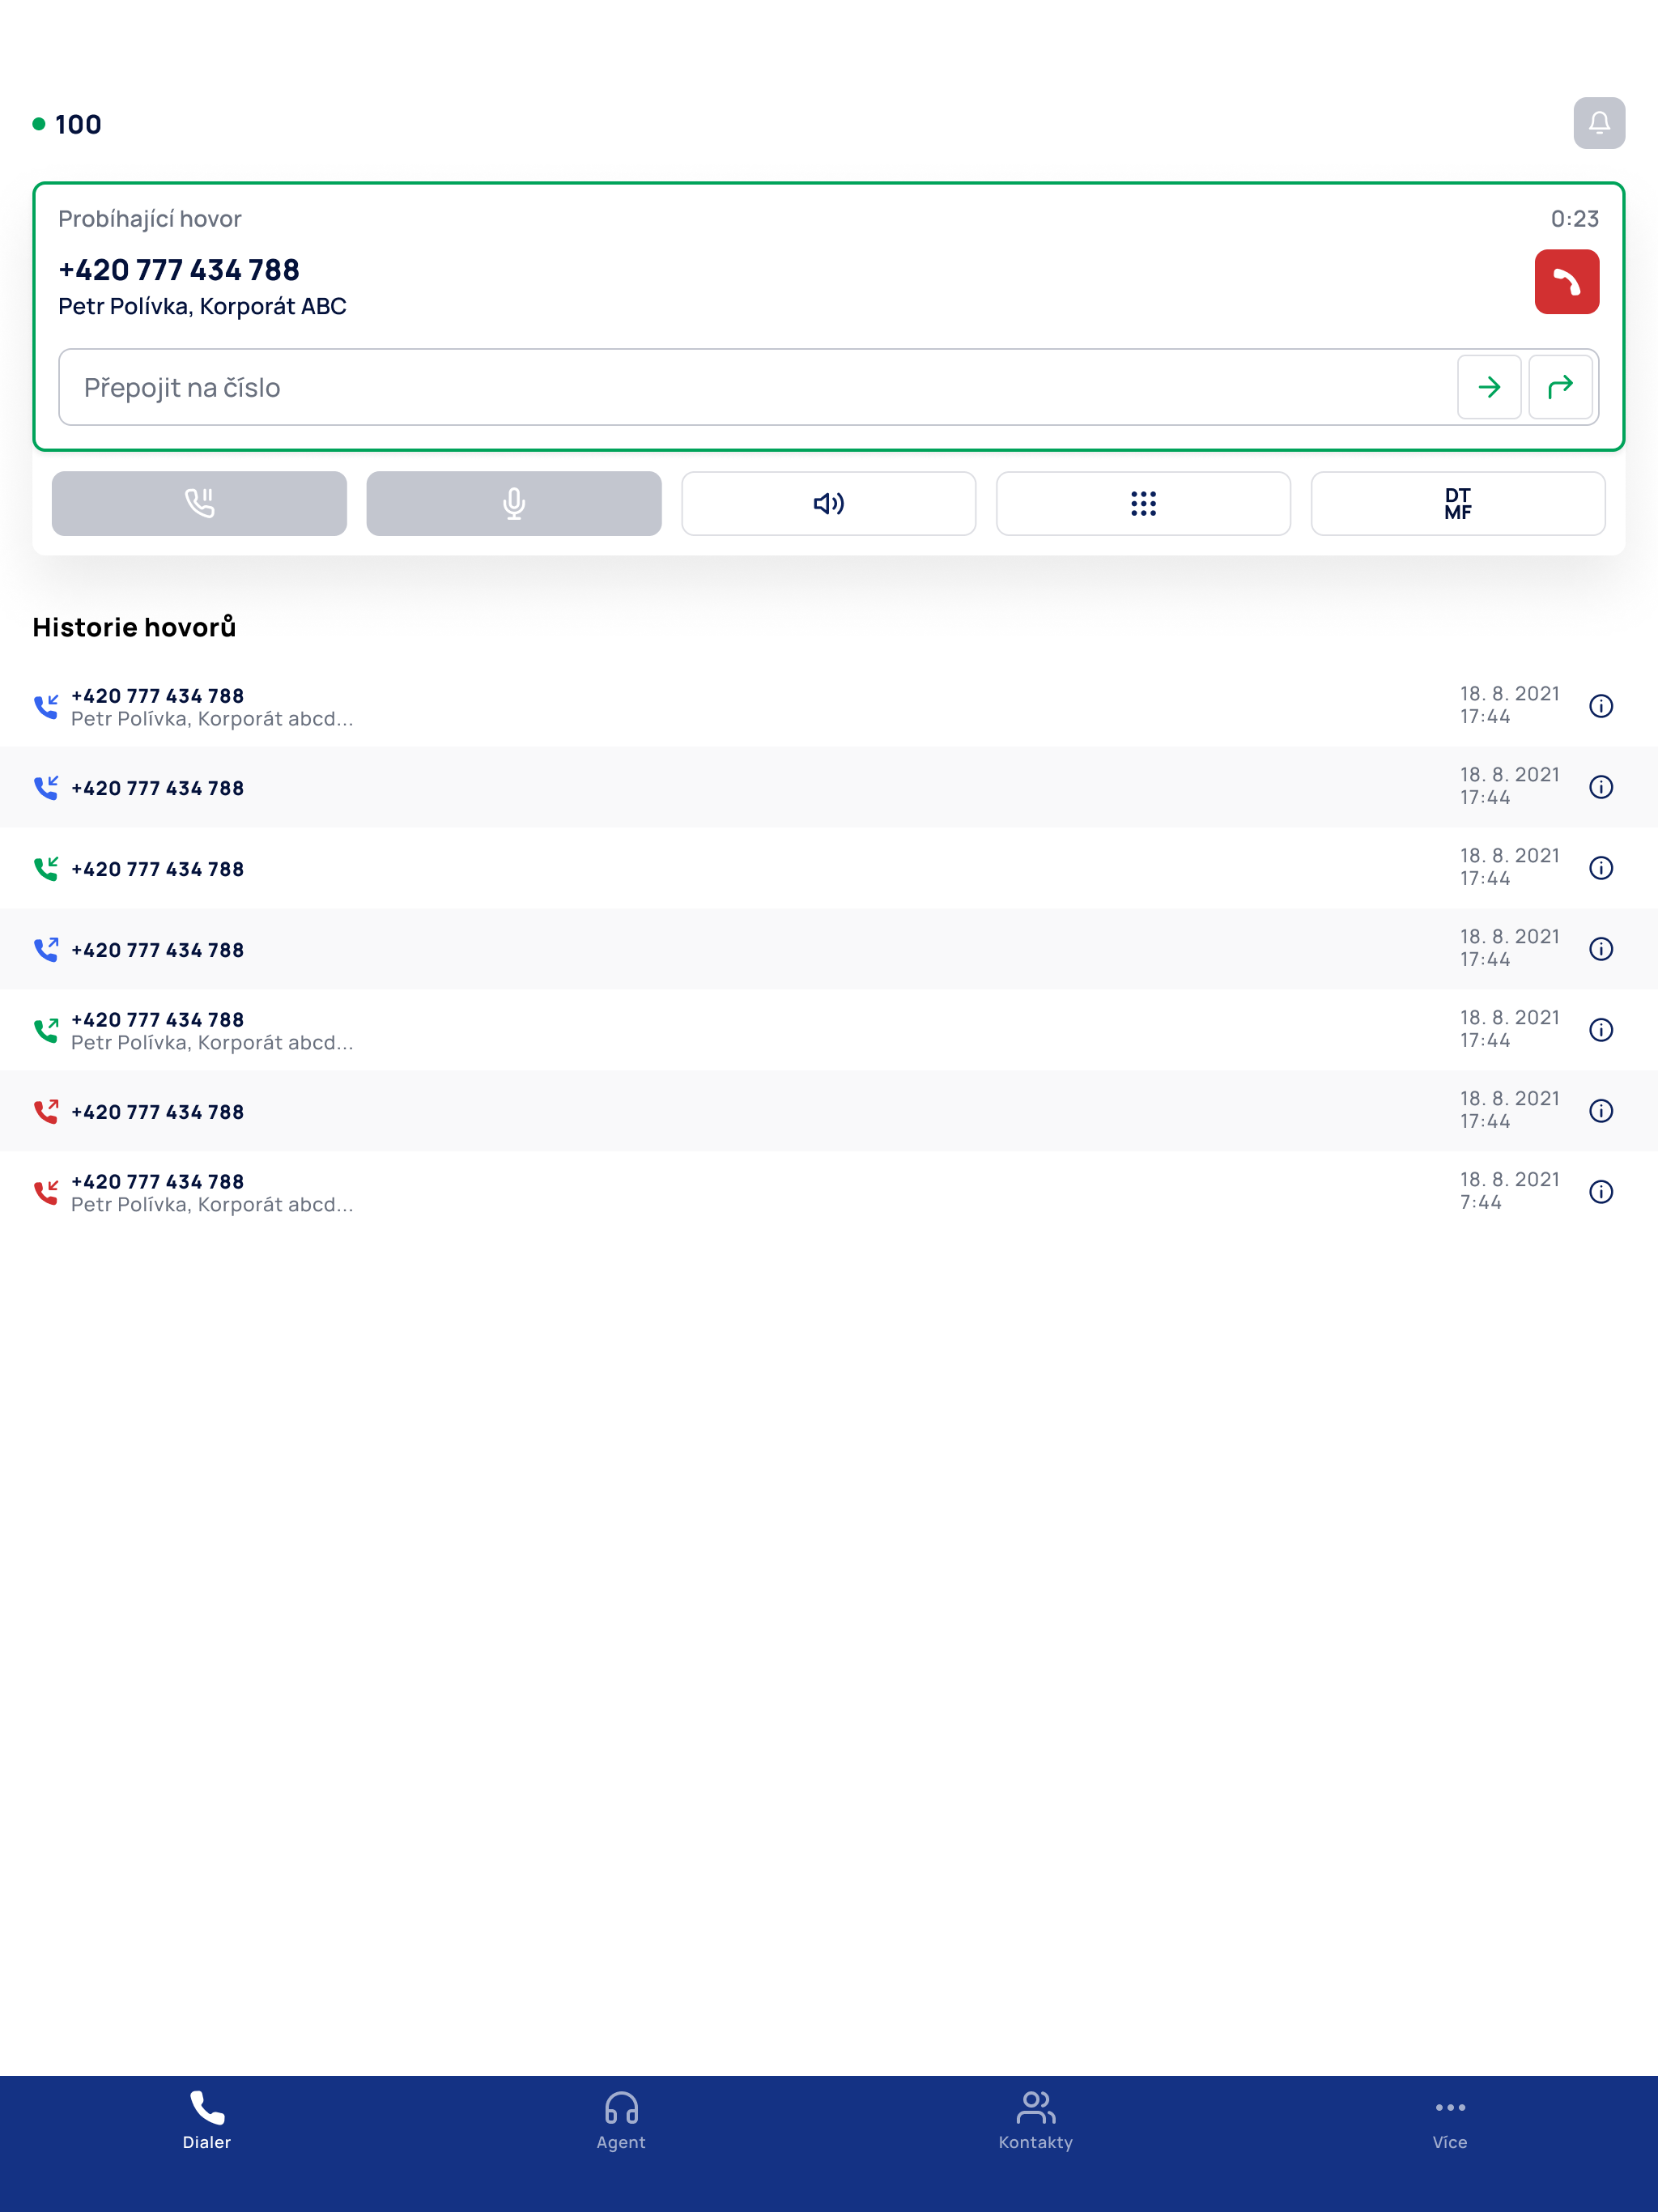This screenshot has width=1658, height=2212.
Task: Show info for the 7:44 call
Action: [x=1600, y=1192]
